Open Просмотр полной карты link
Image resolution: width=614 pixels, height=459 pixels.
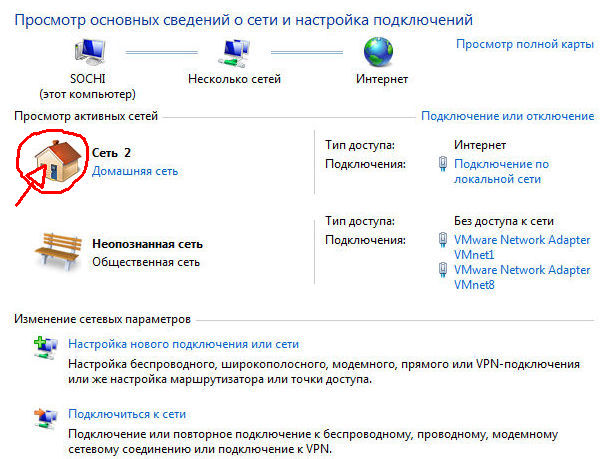[x=525, y=44]
